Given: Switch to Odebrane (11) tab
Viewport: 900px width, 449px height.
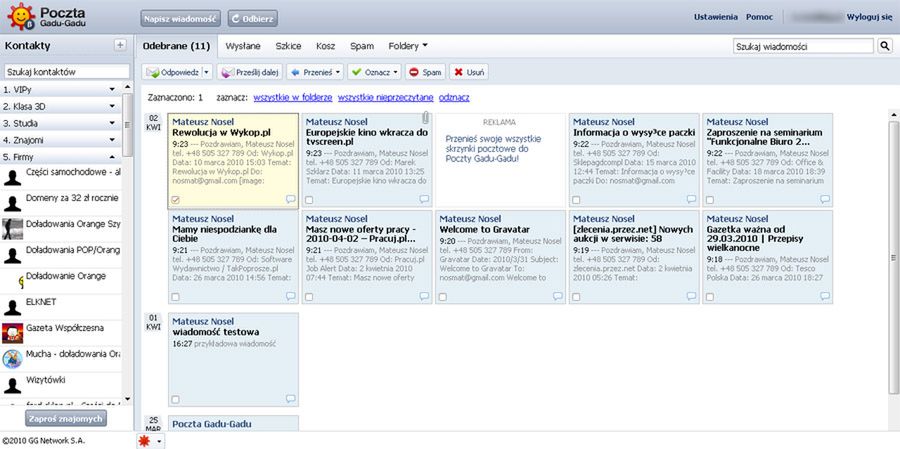Looking at the screenshot, I should point(176,46).
